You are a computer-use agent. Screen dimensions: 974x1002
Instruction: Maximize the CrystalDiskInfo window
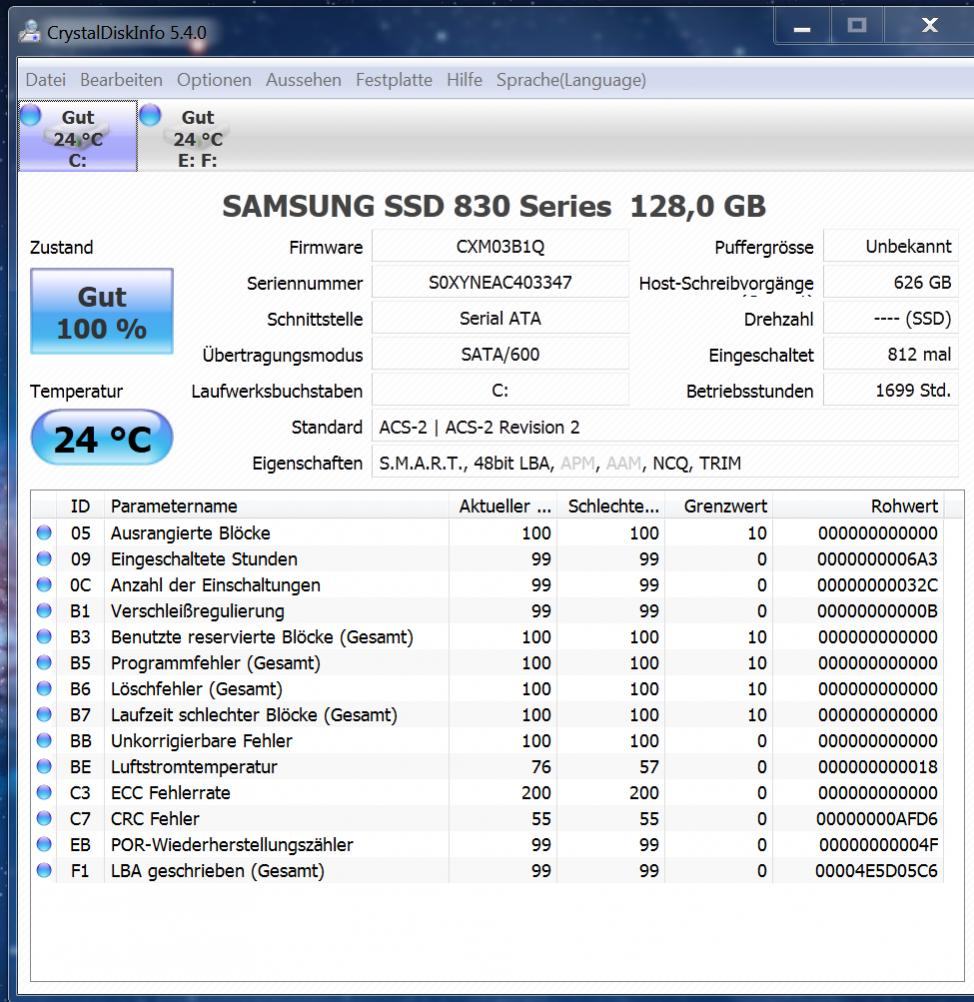coord(856,26)
